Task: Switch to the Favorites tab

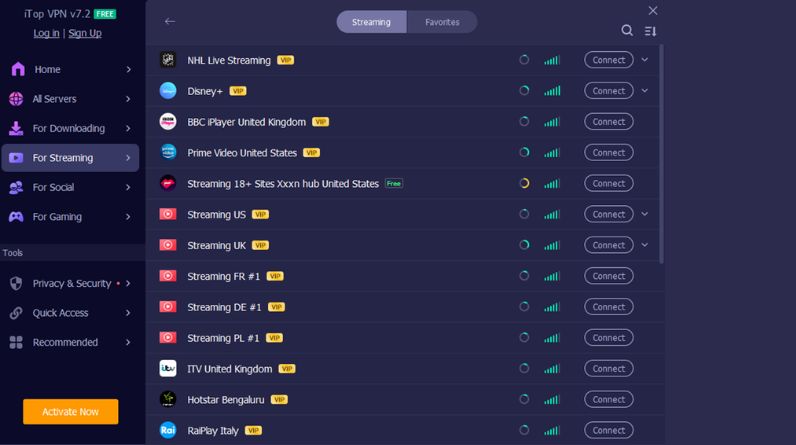Action: (442, 22)
